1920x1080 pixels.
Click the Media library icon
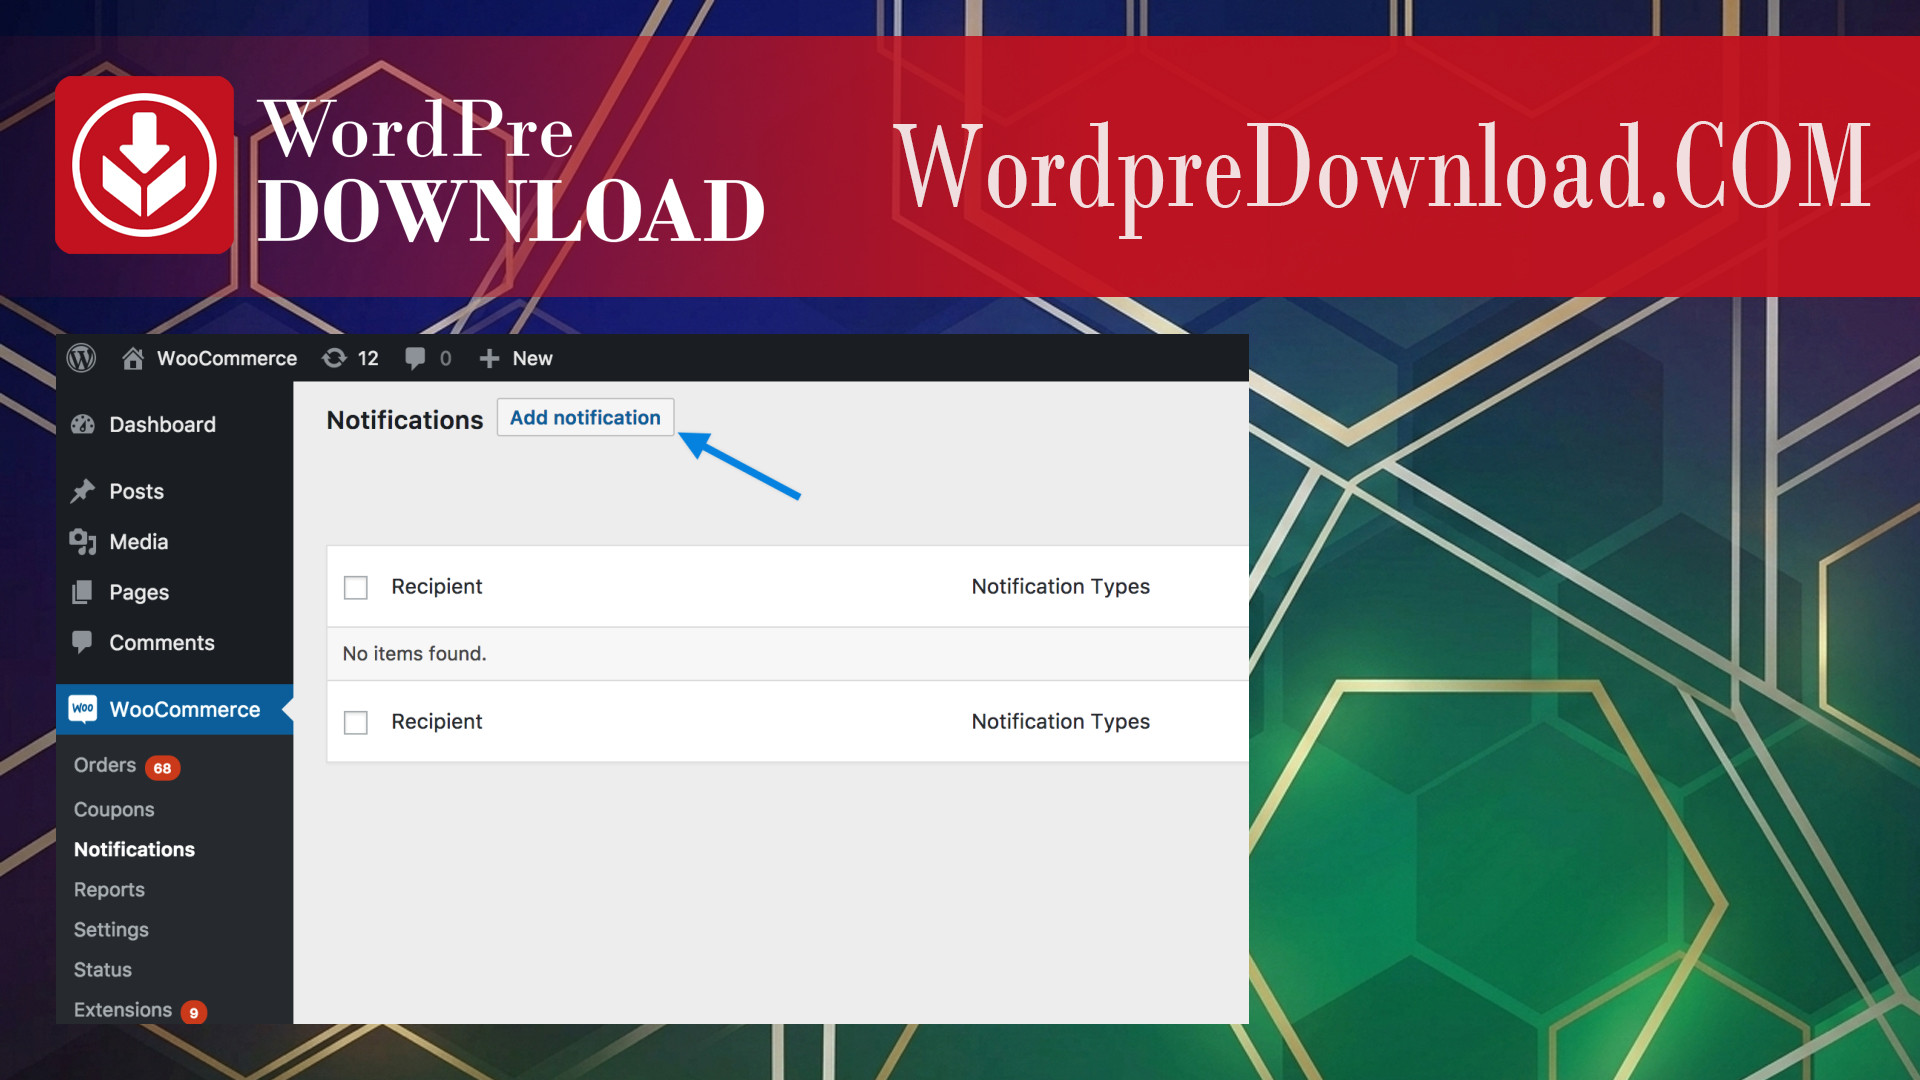tap(83, 542)
